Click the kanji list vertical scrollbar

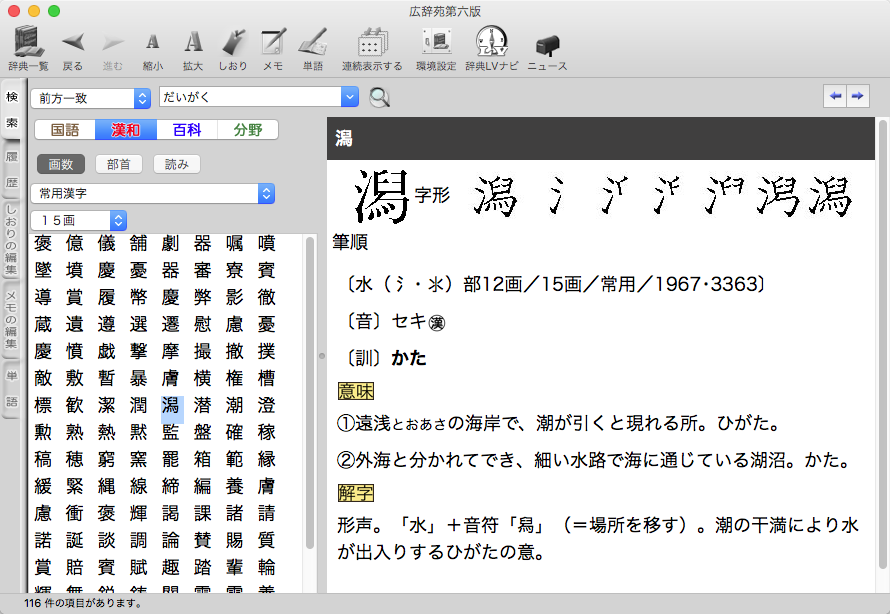point(310,393)
